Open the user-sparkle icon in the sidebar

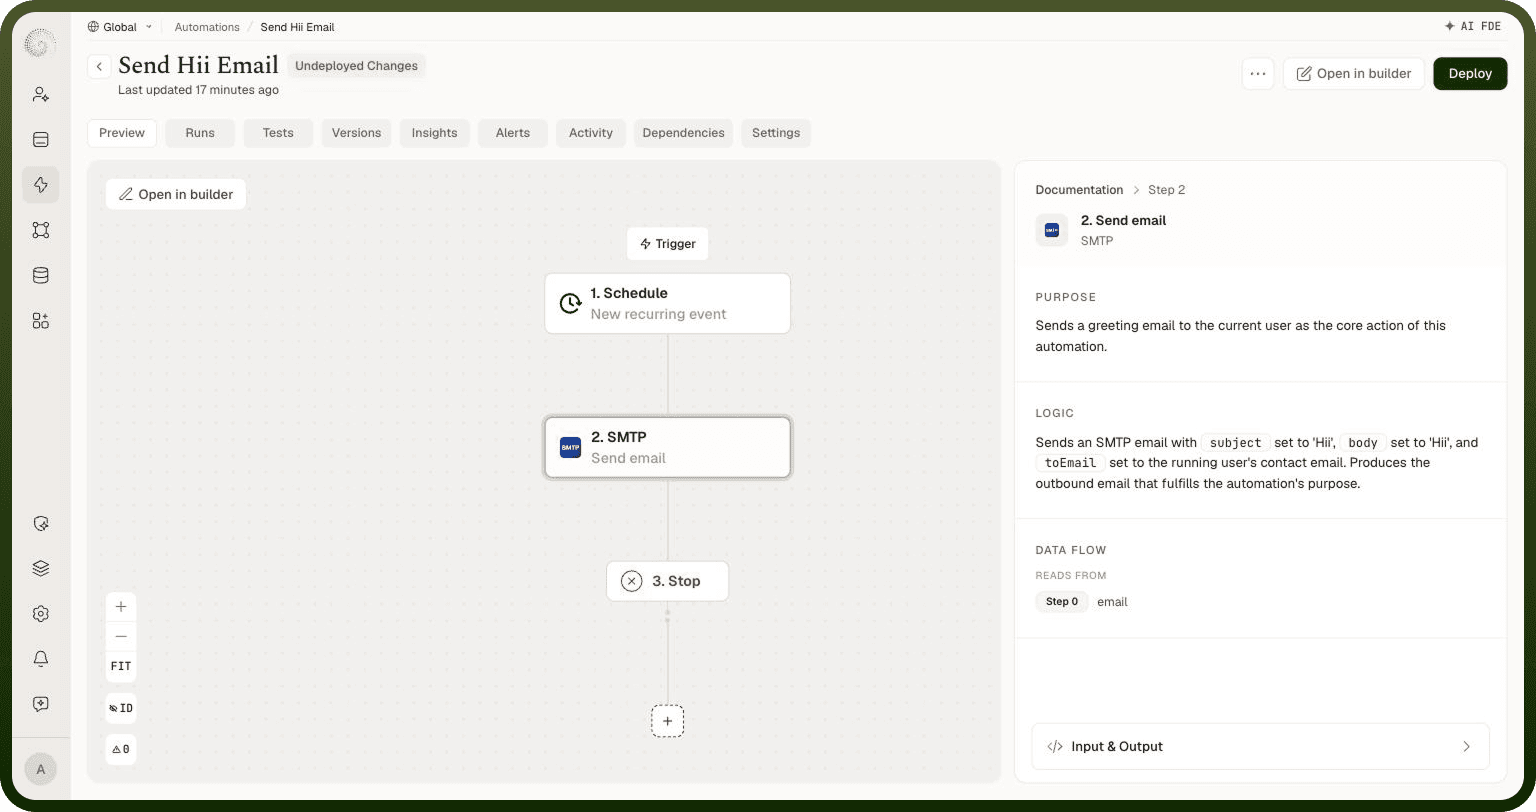click(41, 94)
